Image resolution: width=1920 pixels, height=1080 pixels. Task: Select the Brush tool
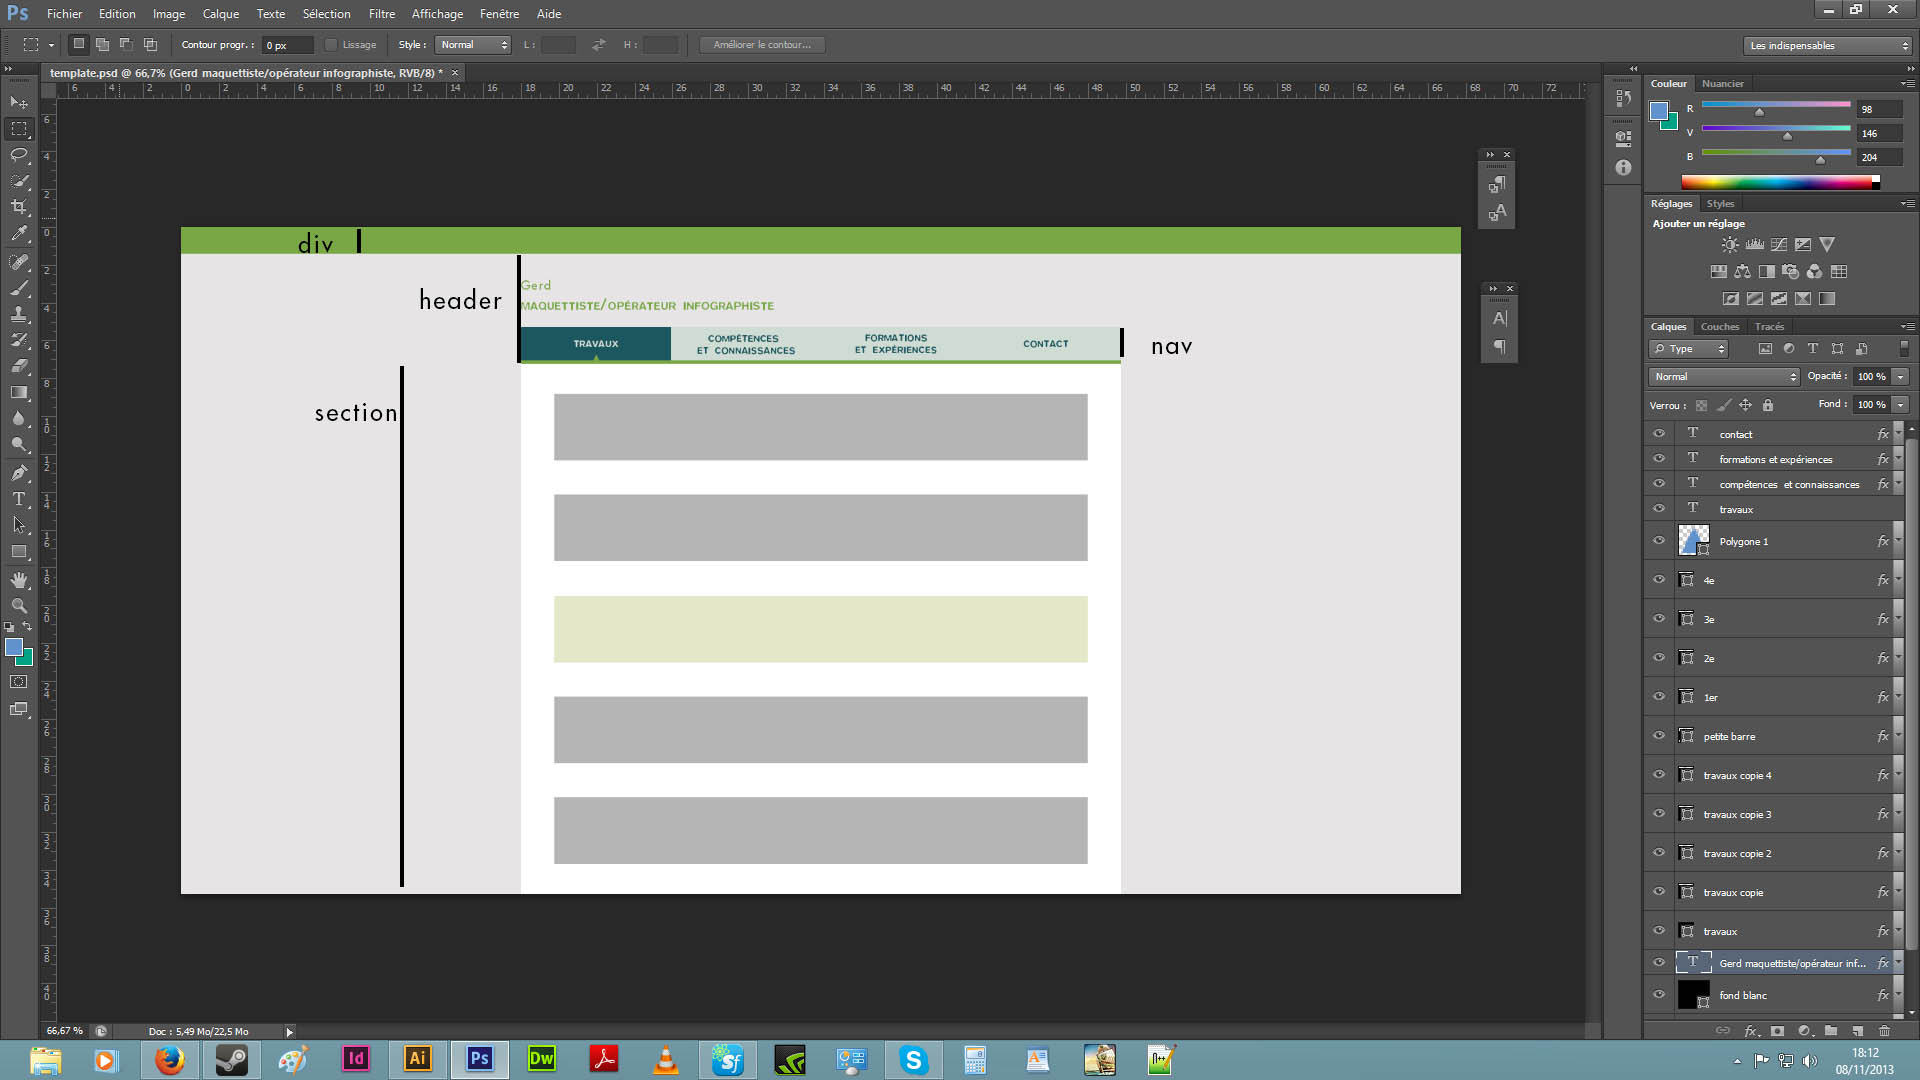pos(19,288)
